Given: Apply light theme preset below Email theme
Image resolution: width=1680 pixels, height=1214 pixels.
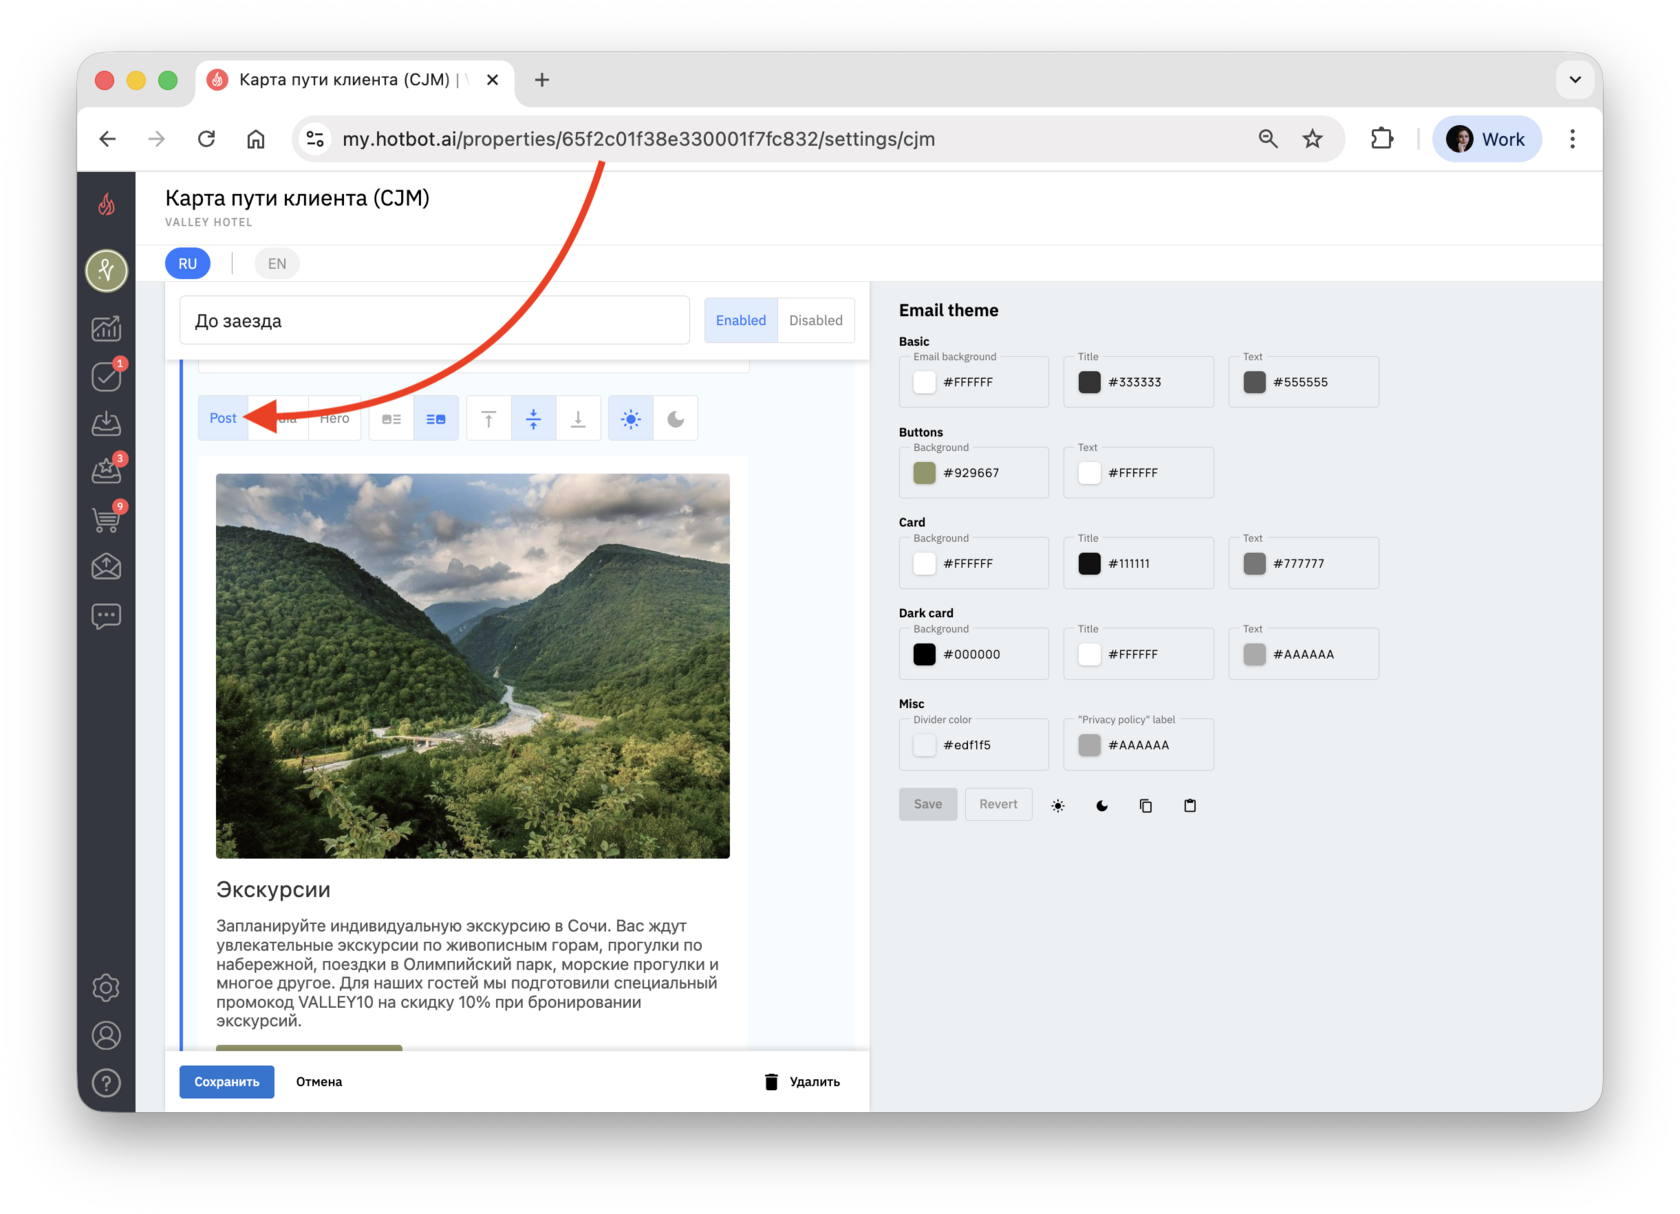Looking at the screenshot, I should pos(1058,805).
